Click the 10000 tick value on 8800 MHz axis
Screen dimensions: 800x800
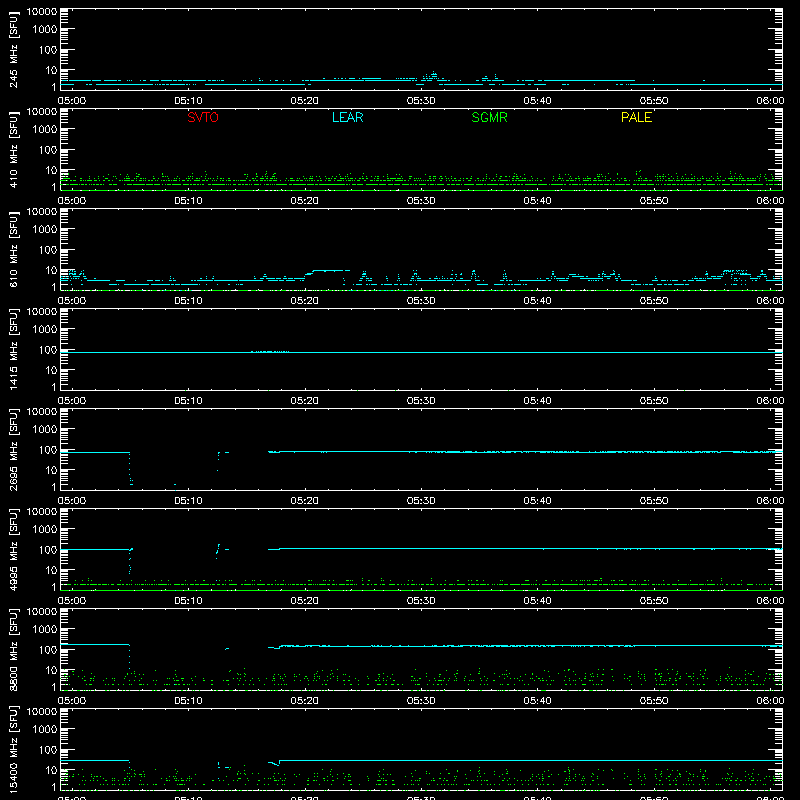point(42,612)
